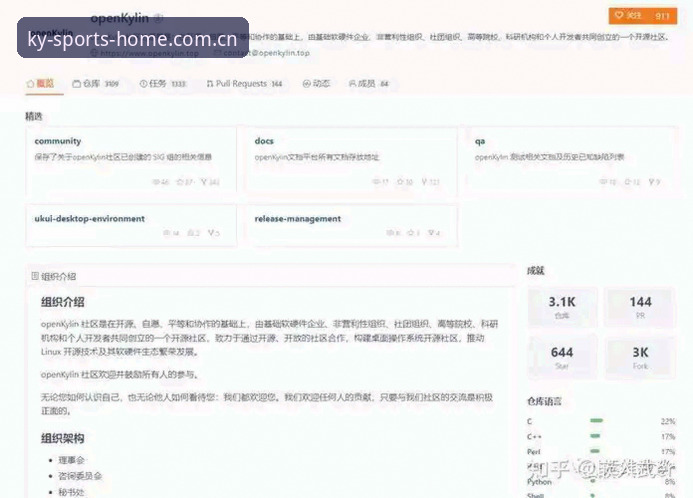Click the badge icon next to openKylin title
The width and height of the screenshot is (693, 498).
pos(159,18)
